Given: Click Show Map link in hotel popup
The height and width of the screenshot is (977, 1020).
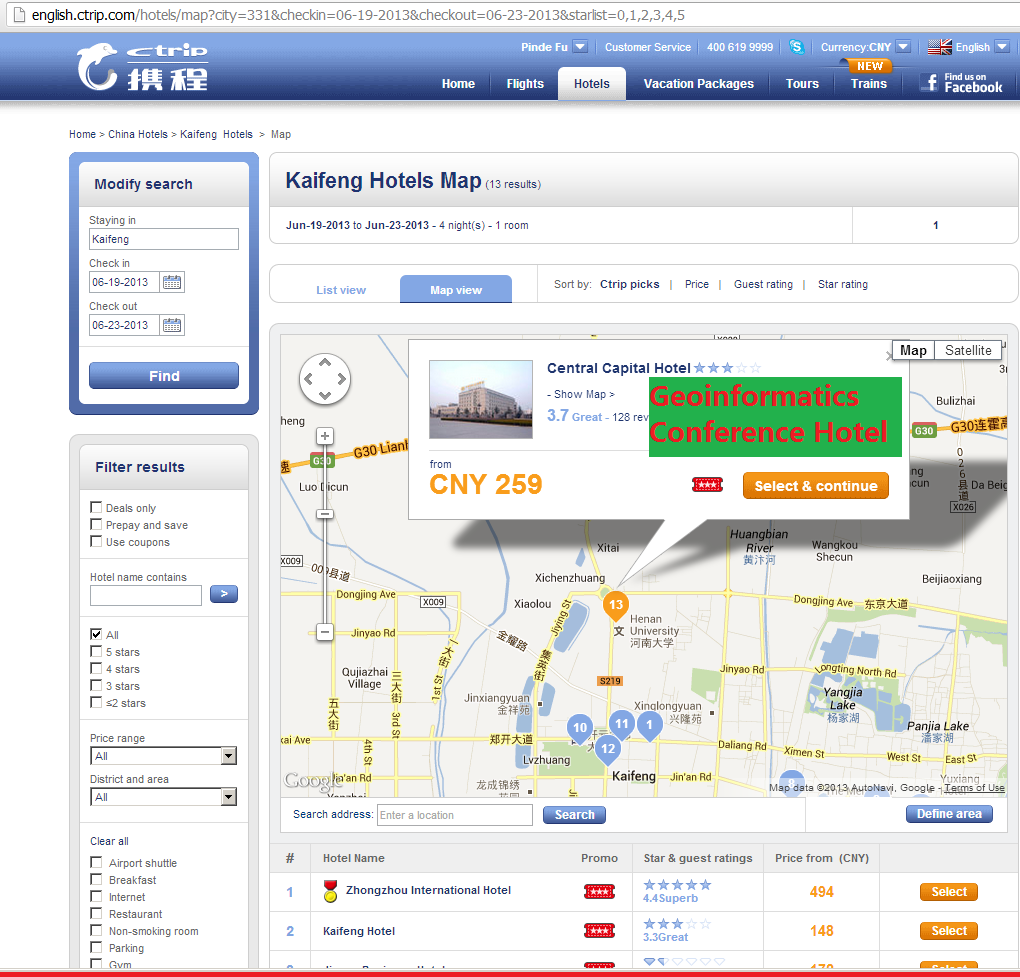Looking at the screenshot, I should tap(580, 394).
